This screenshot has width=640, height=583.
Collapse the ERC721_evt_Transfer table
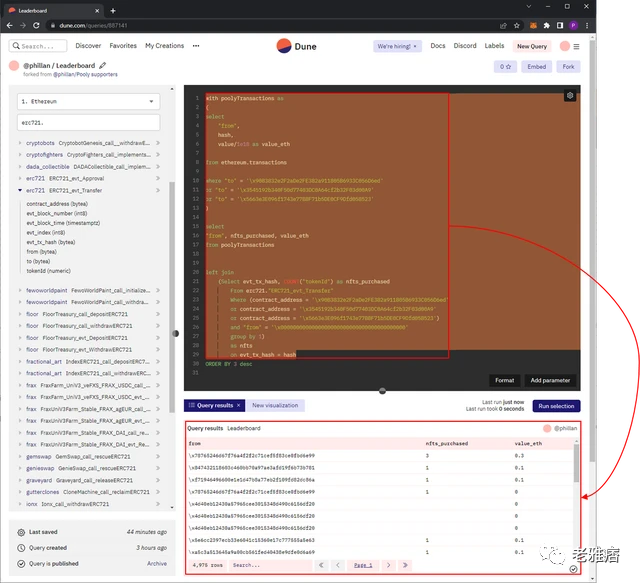[x=20, y=190]
